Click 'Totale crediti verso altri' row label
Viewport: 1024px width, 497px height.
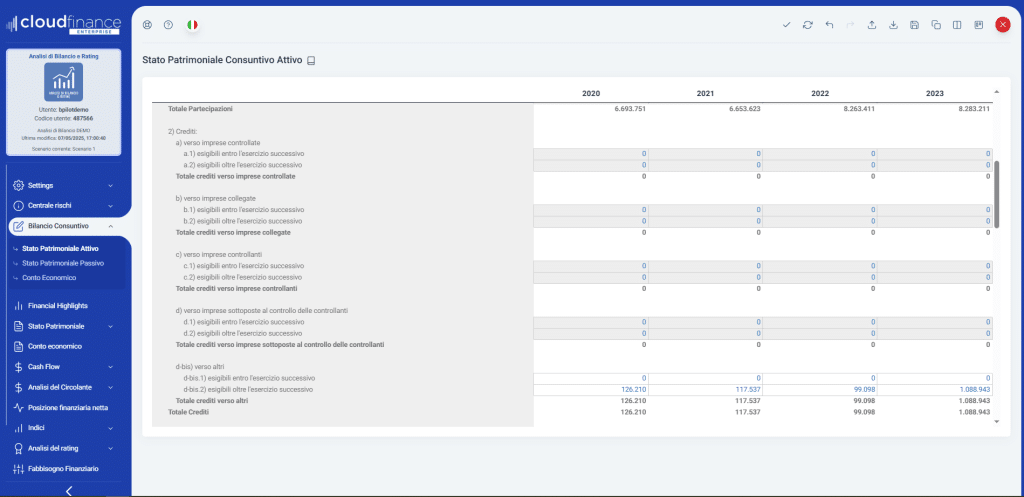[x=214, y=400]
